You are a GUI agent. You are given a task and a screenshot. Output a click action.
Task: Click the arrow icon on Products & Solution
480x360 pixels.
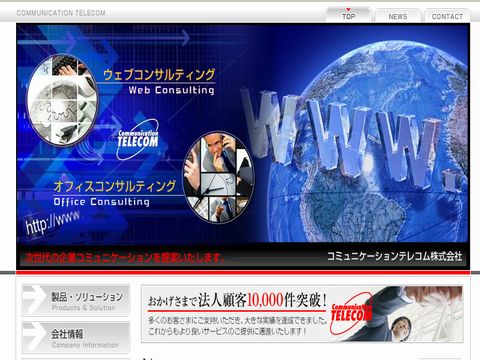(x=36, y=300)
